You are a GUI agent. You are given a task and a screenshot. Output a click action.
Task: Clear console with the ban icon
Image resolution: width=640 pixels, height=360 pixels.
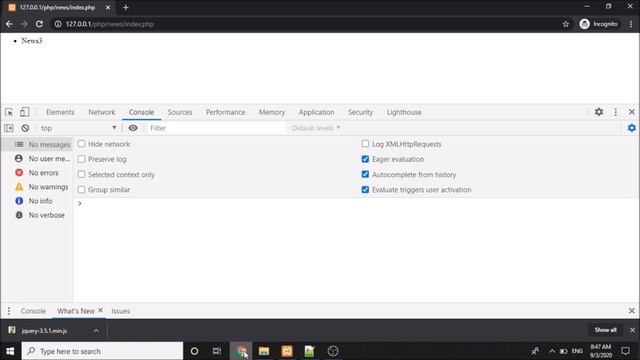(x=25, y=128)
